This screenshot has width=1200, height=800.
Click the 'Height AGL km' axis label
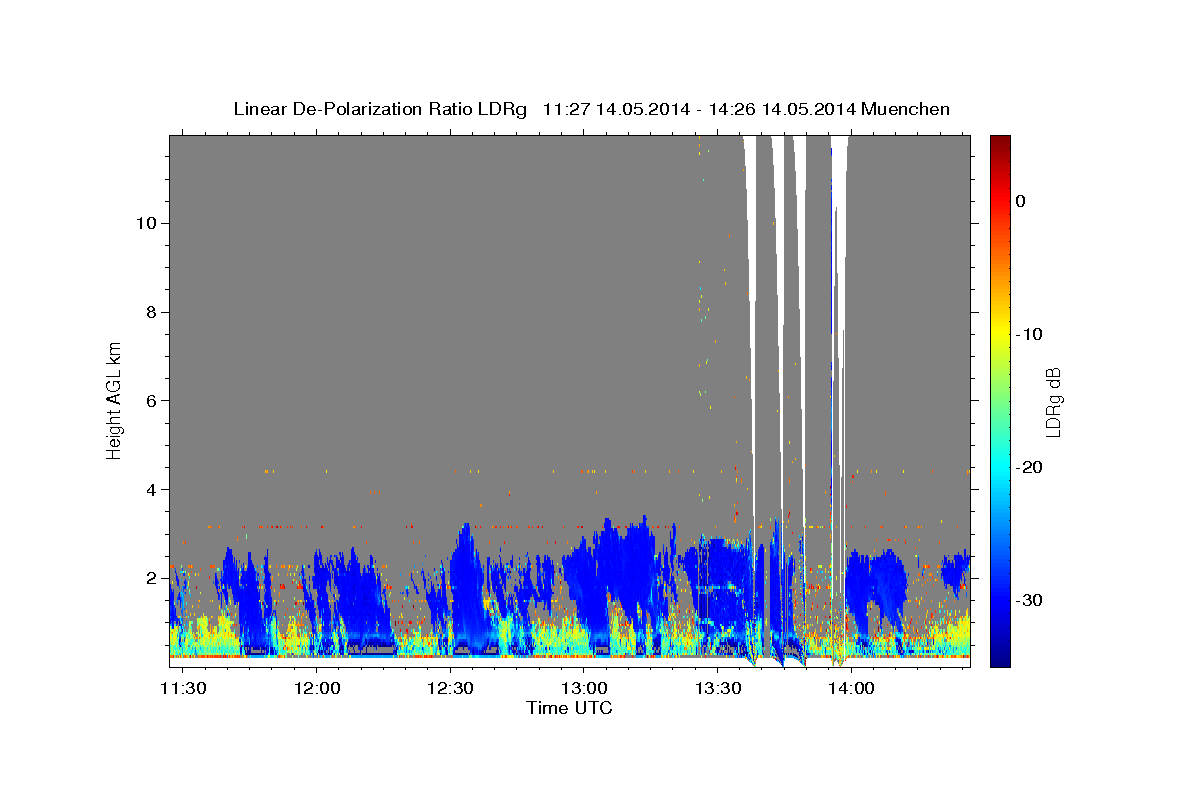(114, 399)
